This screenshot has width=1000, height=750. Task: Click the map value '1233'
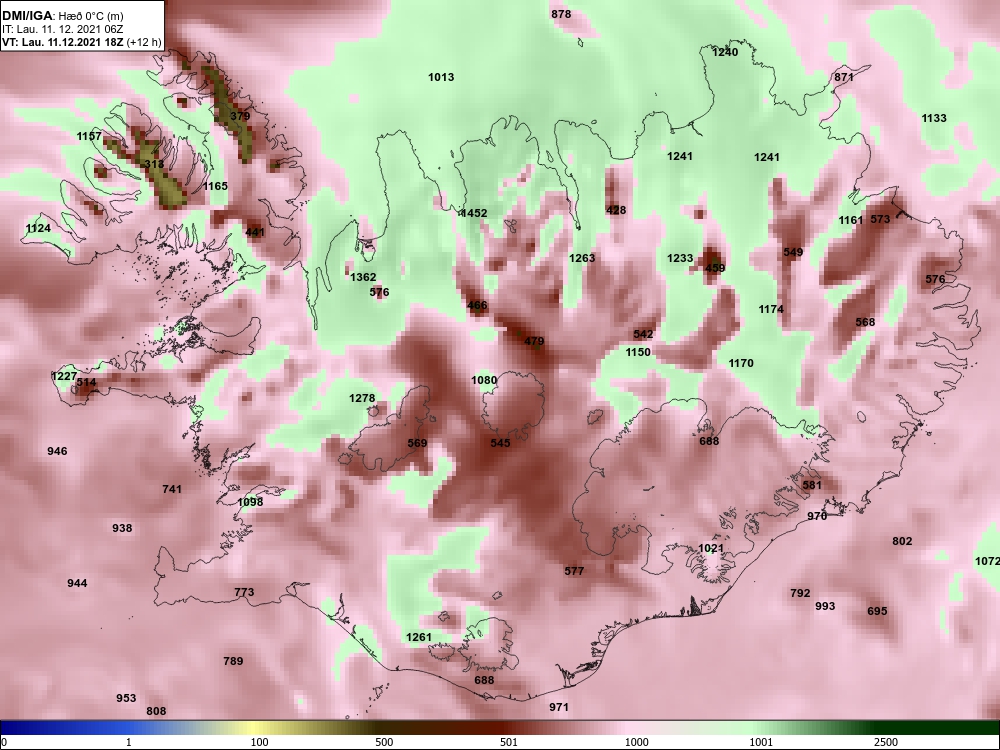coord(680,258)
